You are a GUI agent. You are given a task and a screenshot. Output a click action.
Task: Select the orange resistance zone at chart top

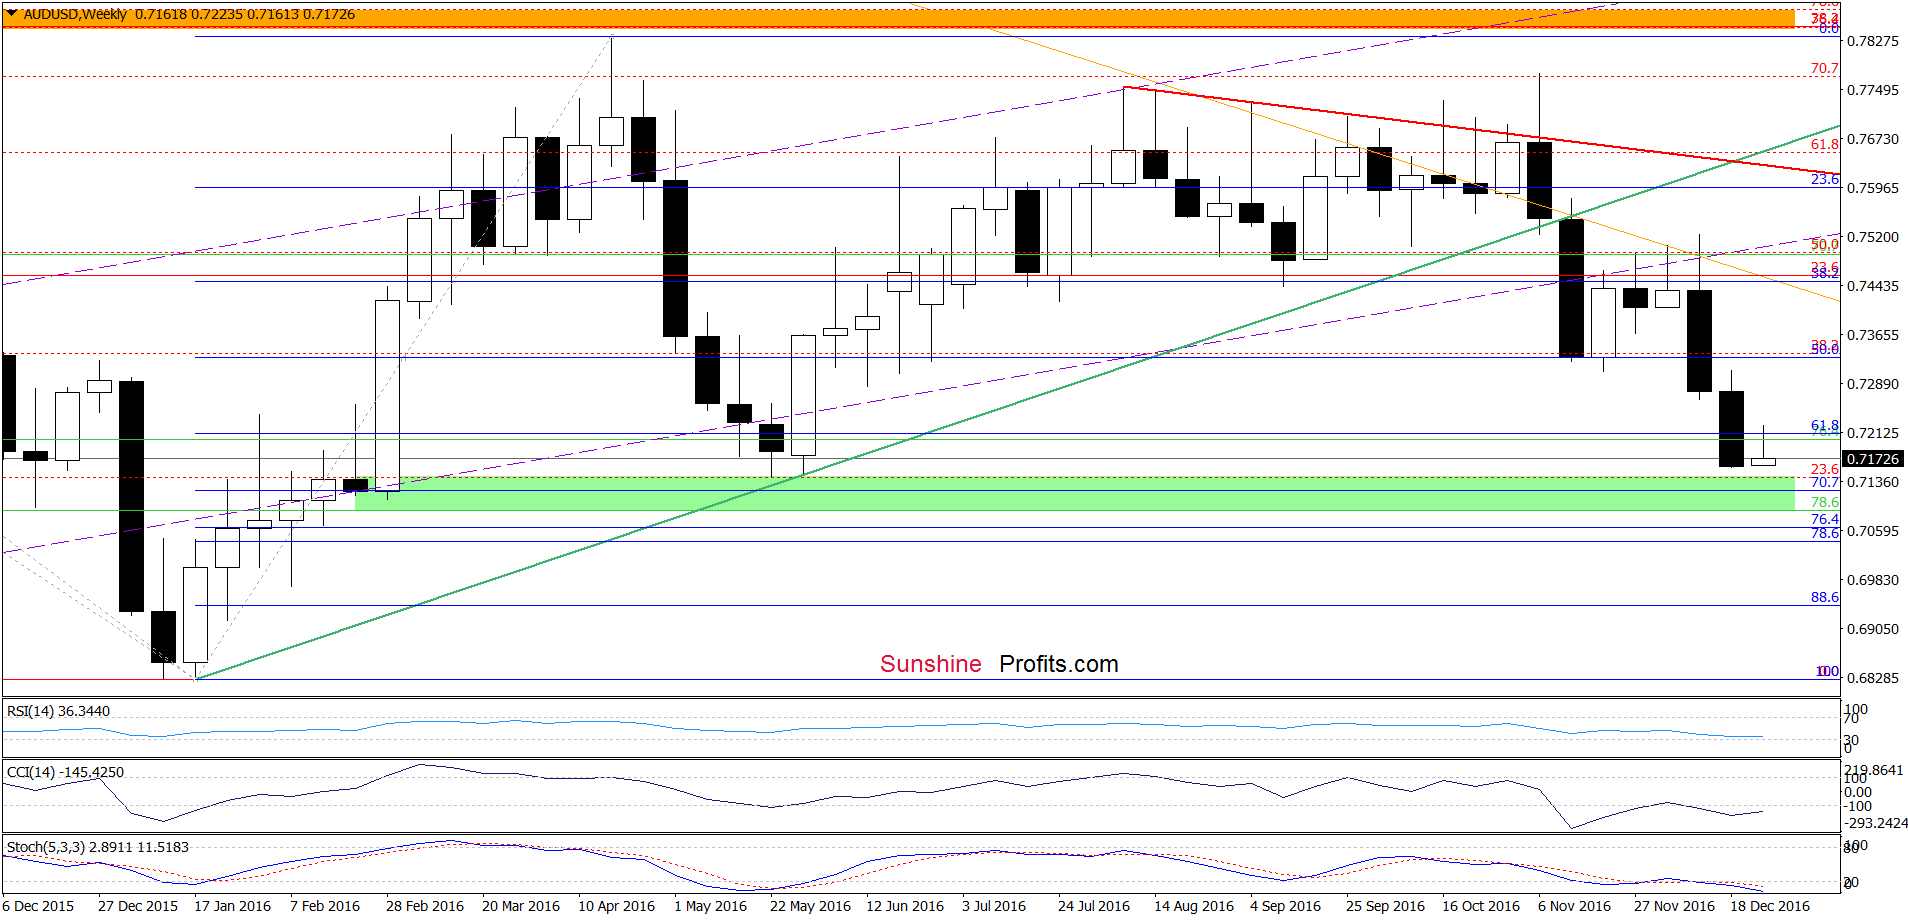point(899,19)
